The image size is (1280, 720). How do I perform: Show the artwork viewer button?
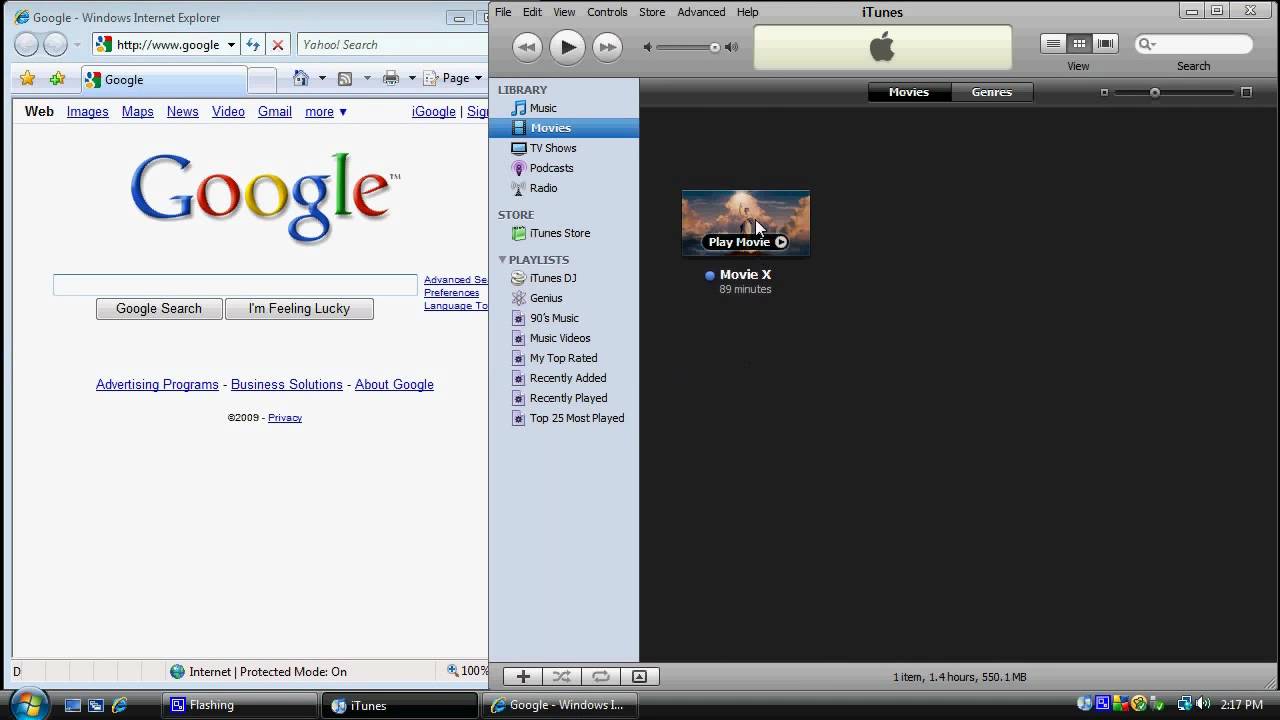[x=640, y=677]
